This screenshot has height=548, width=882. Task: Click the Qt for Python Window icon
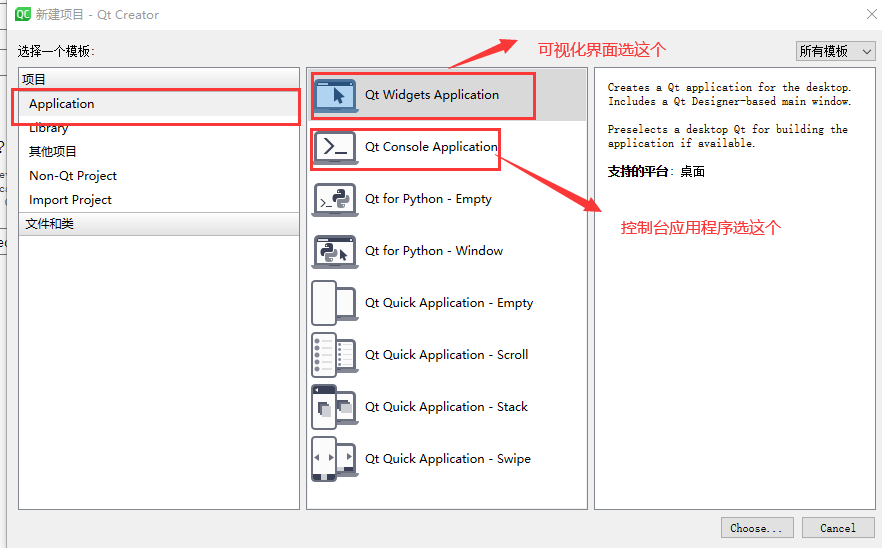tap(335, 251)
